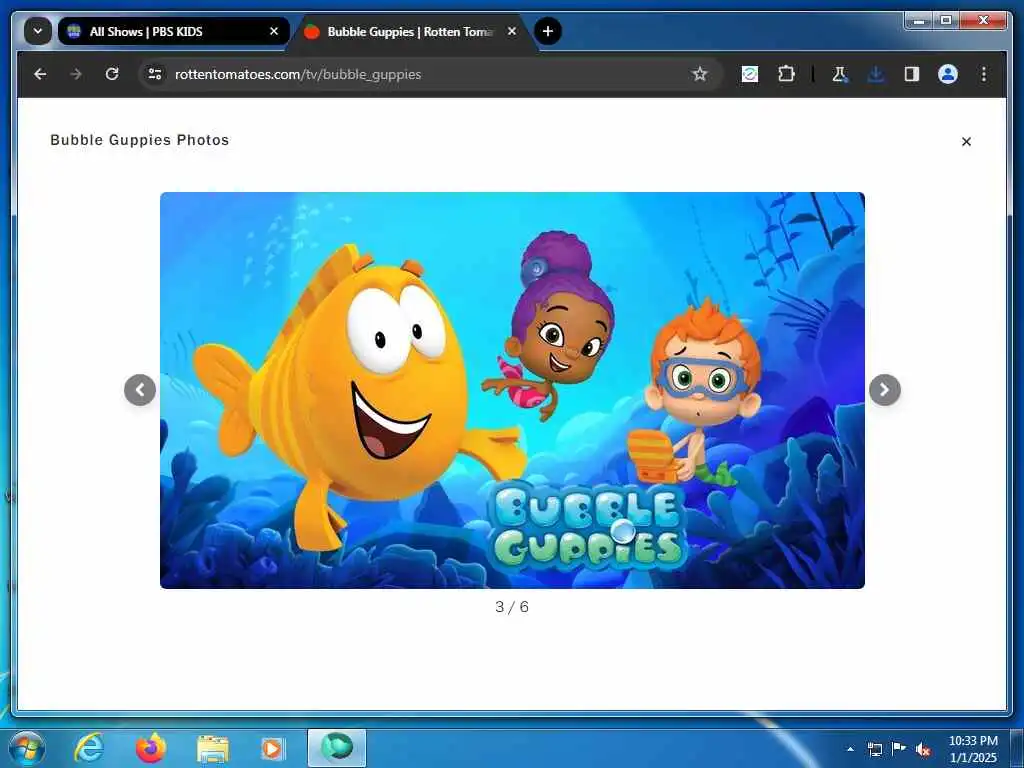Open Windows Explorer from the taskbar

213,748
